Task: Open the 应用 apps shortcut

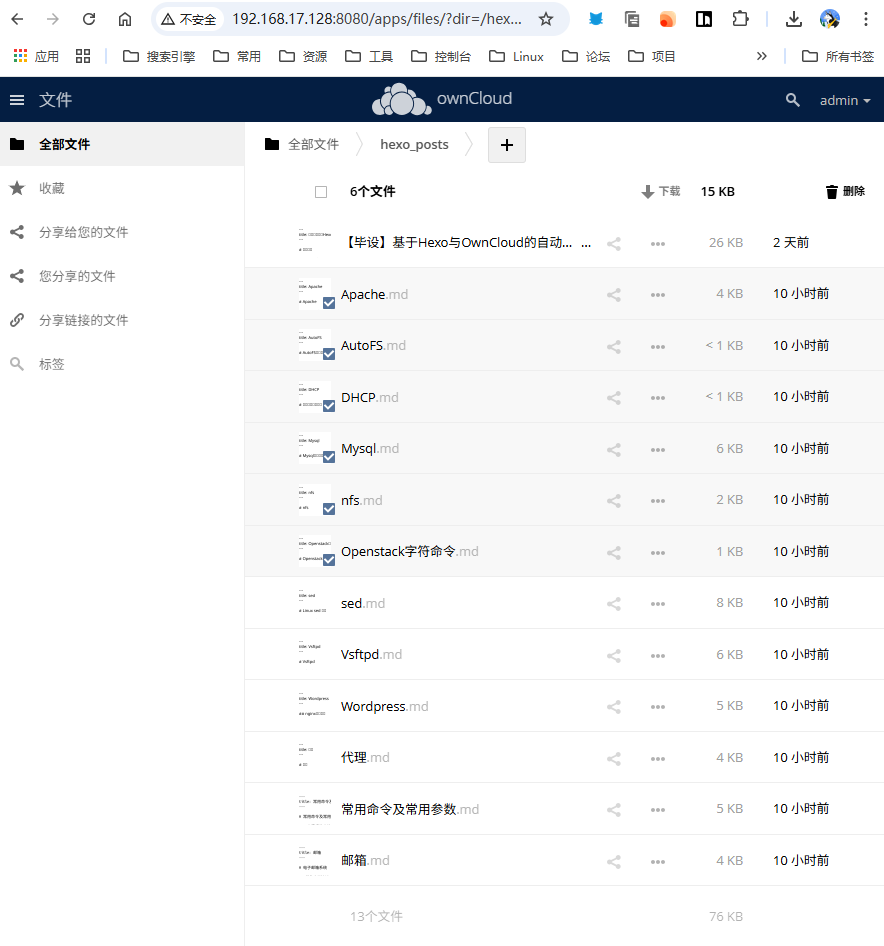Action: (x=36, y=57)
